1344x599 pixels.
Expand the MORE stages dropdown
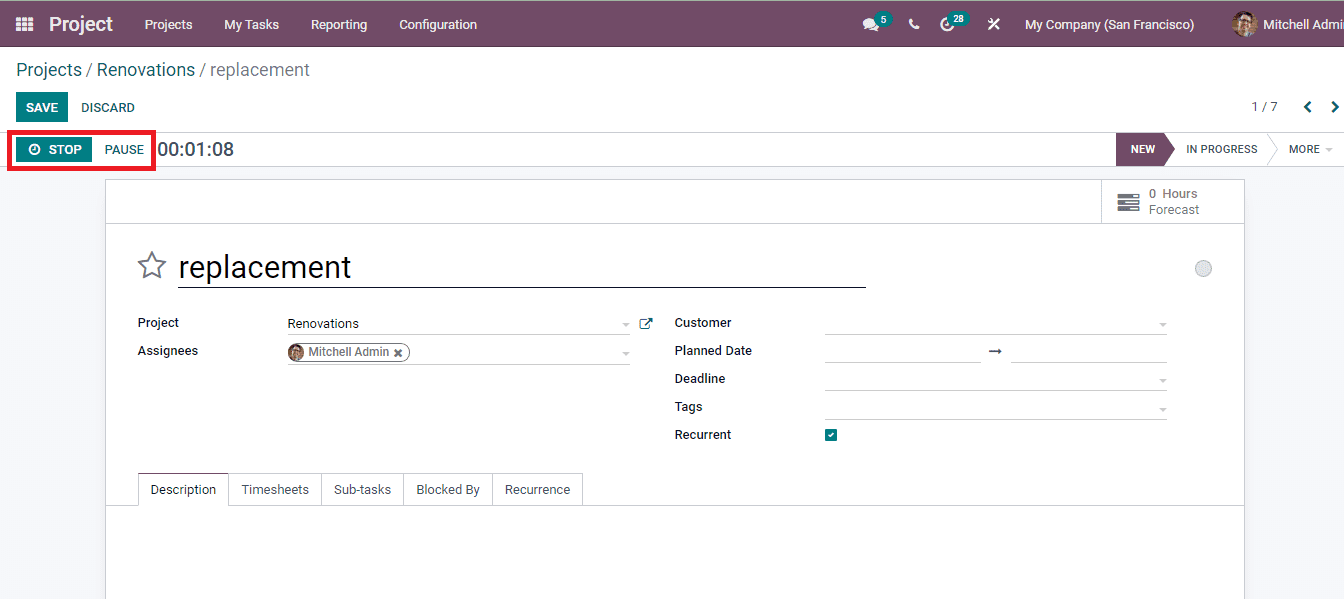tap(1306, 149)
